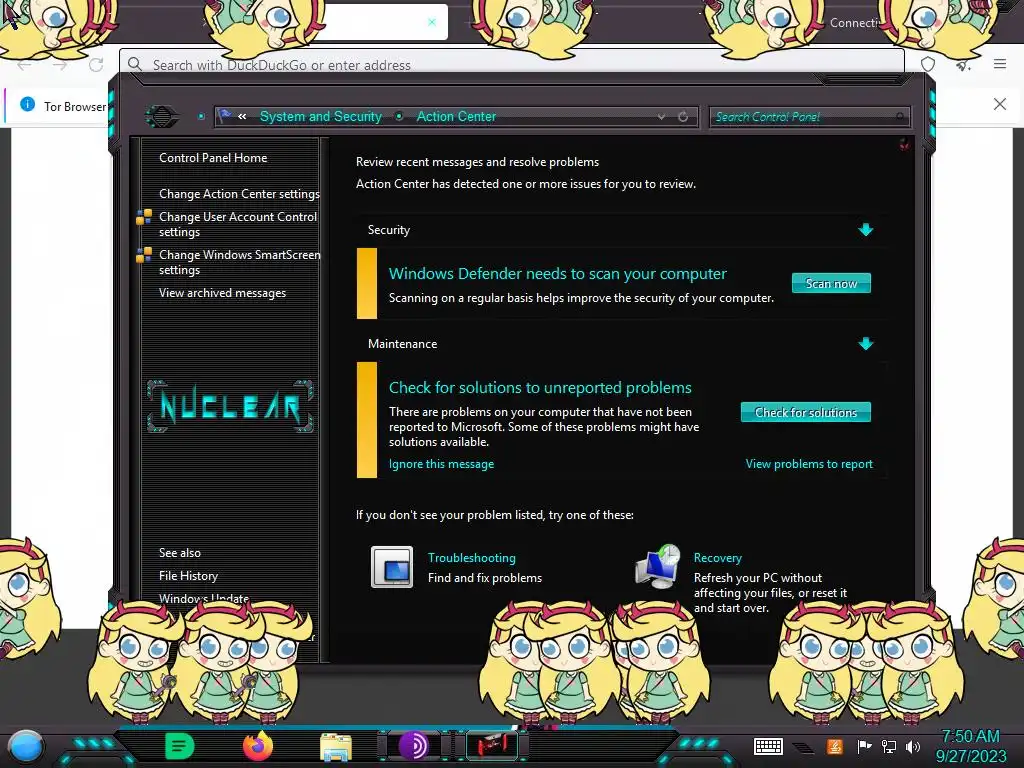Click the Maintenance section header
Image resolution: width=1024 pixels, height=768 pixels.
pyautogui.click(x=402, y=344)
